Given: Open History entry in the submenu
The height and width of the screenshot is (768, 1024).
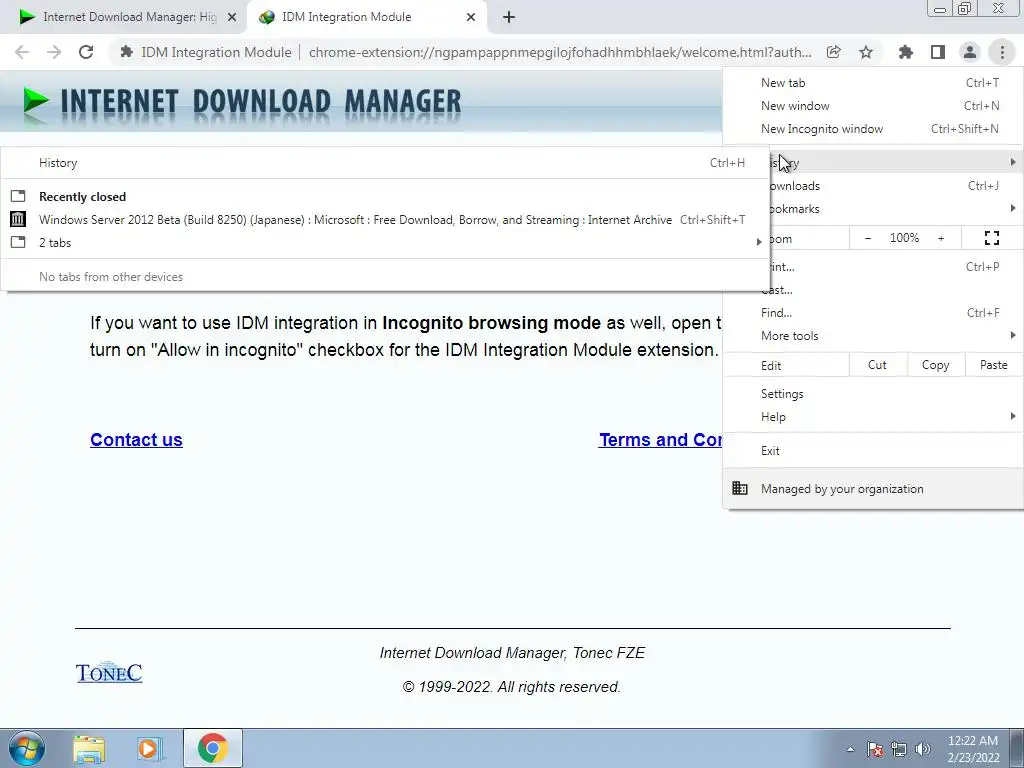Looking at the screenshot, I should [x=385, y=163].
